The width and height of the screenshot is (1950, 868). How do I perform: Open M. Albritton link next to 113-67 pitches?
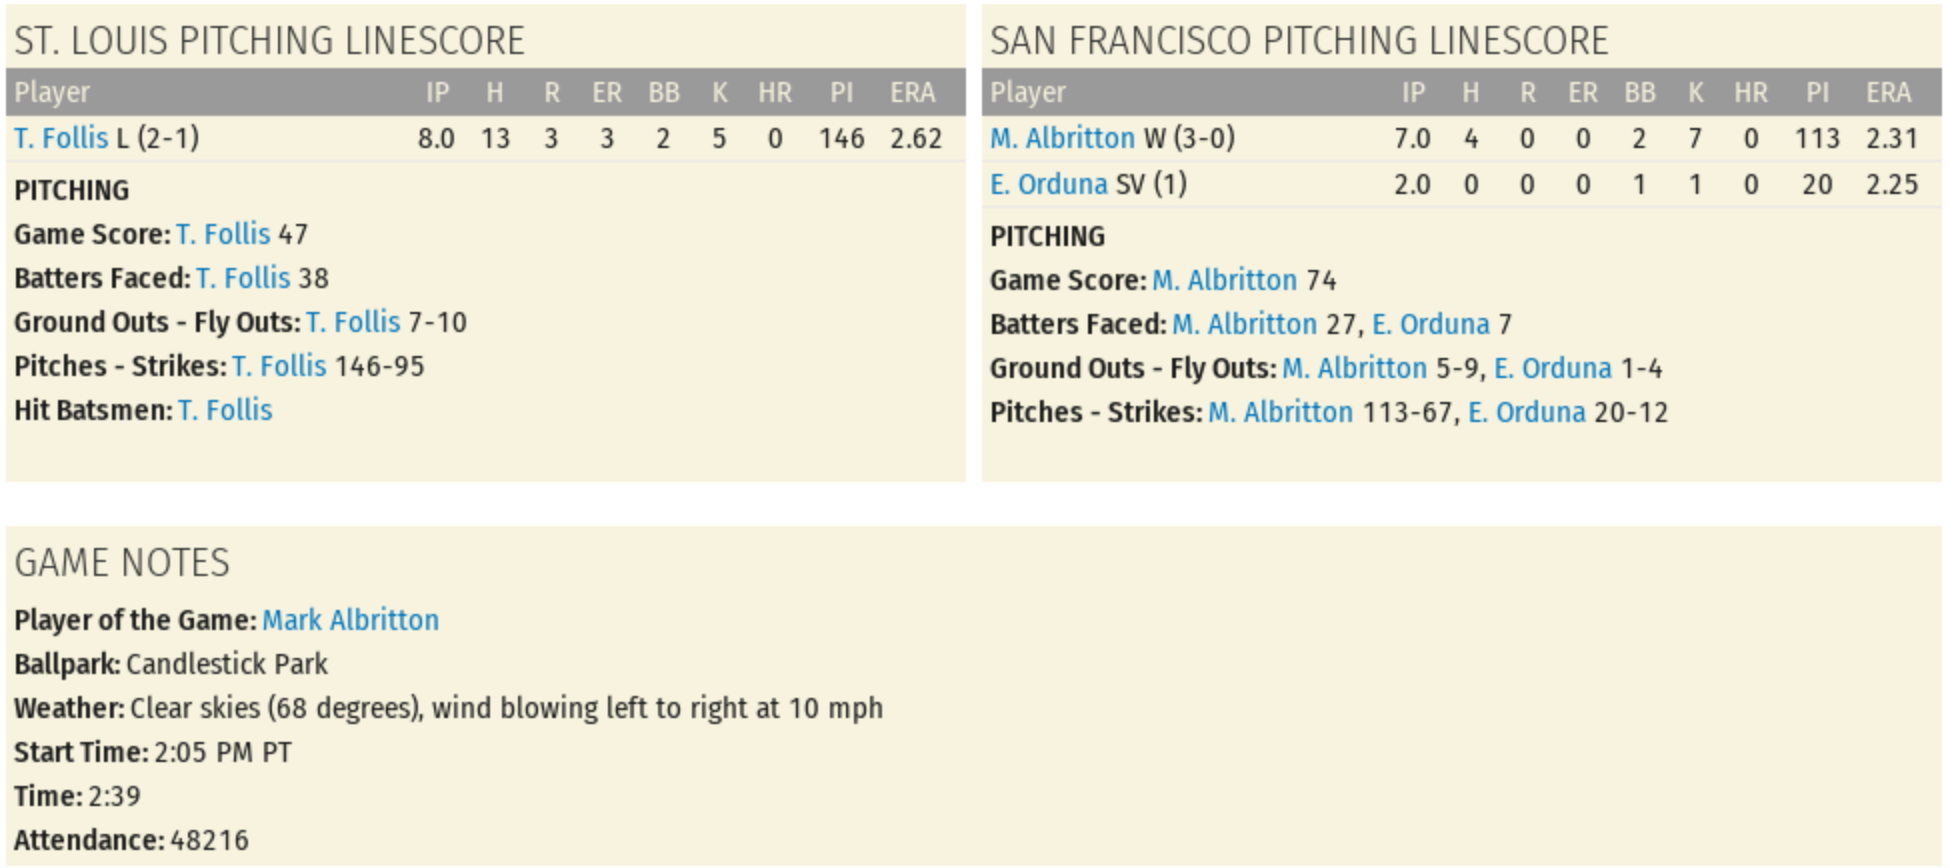pyautogui.click(x=1280, y=412)
